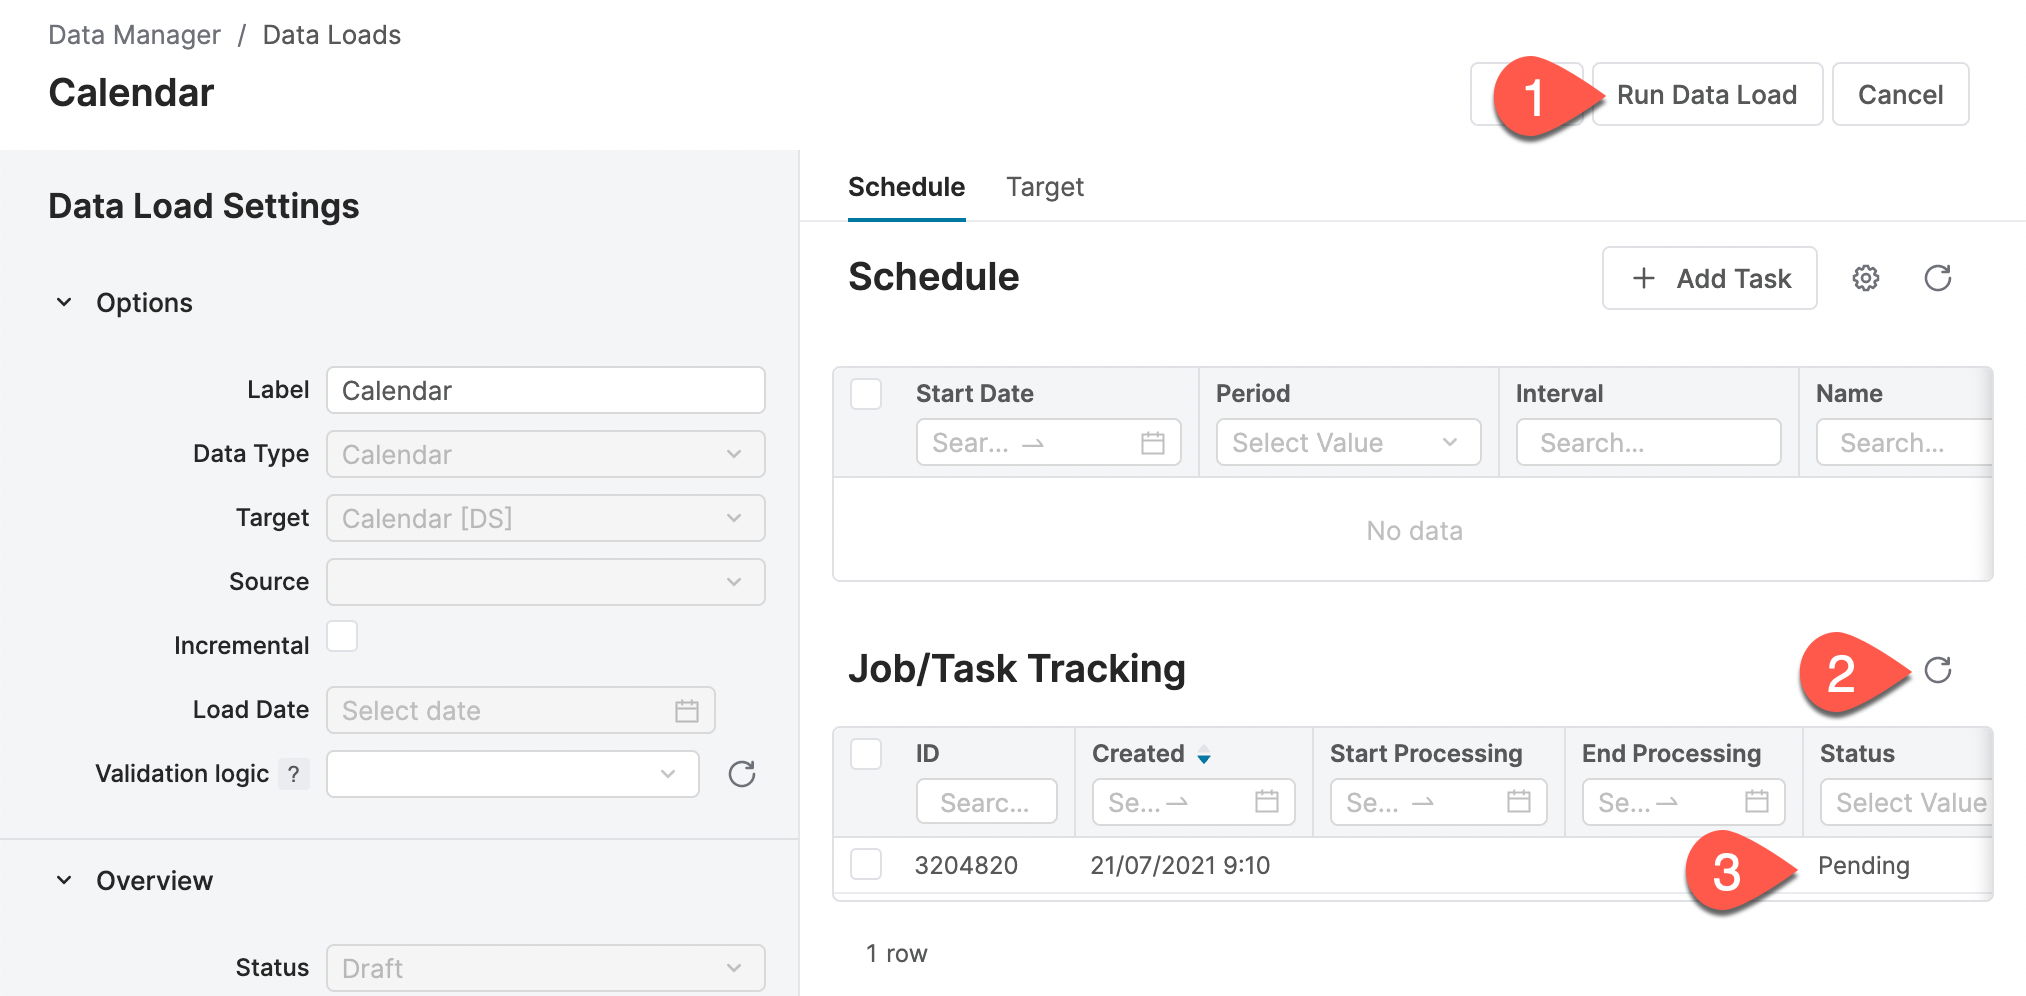The height and width of the screenshot is (996, 2026).
Task: Add a new scheduled task
Action: (1710, 278)
